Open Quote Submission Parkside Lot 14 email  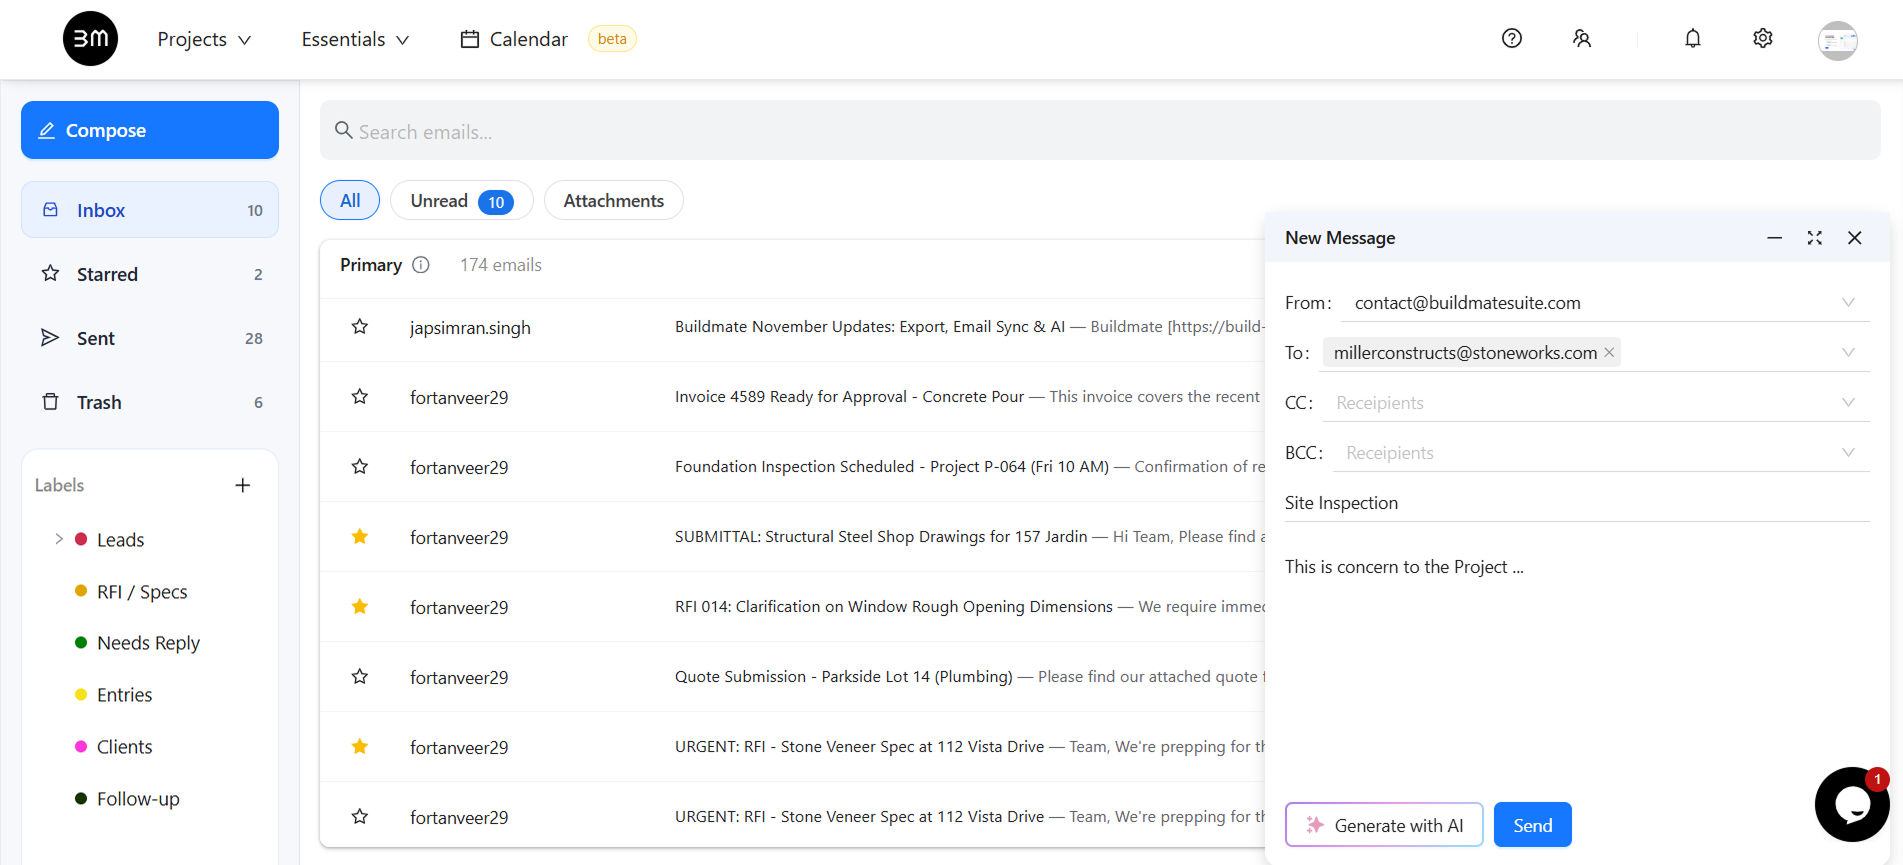[x=970, y=677]
